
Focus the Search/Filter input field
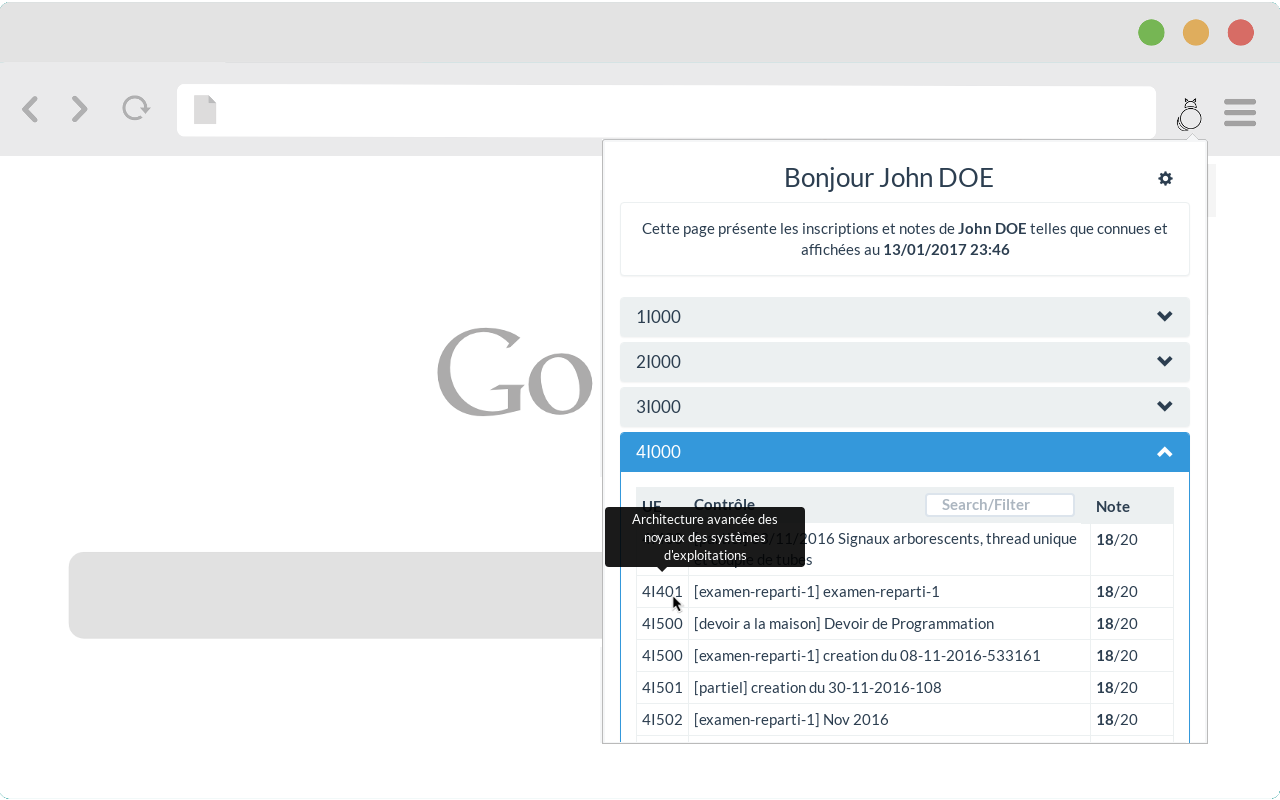coord(1000,505)
